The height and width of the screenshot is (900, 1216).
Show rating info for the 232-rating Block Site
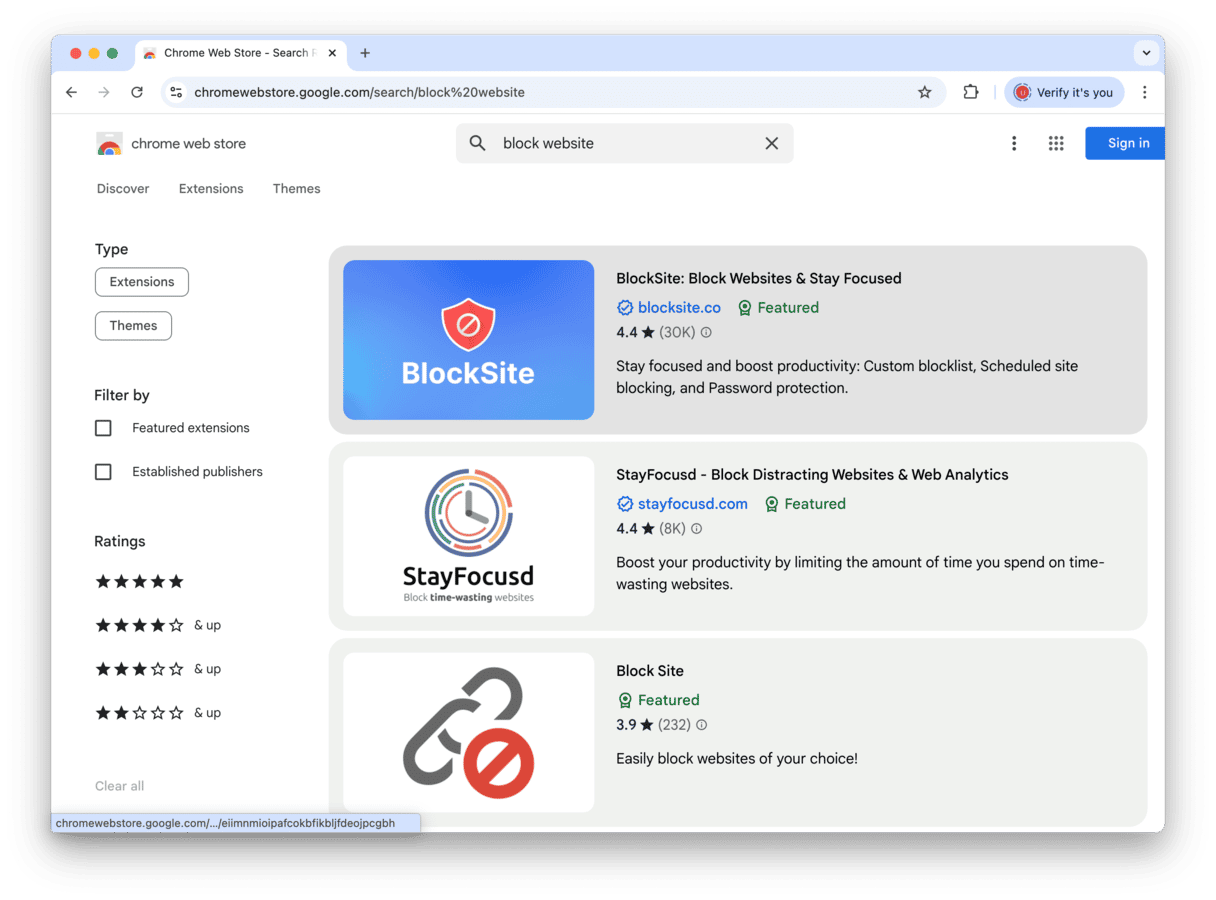pos(702,724)
